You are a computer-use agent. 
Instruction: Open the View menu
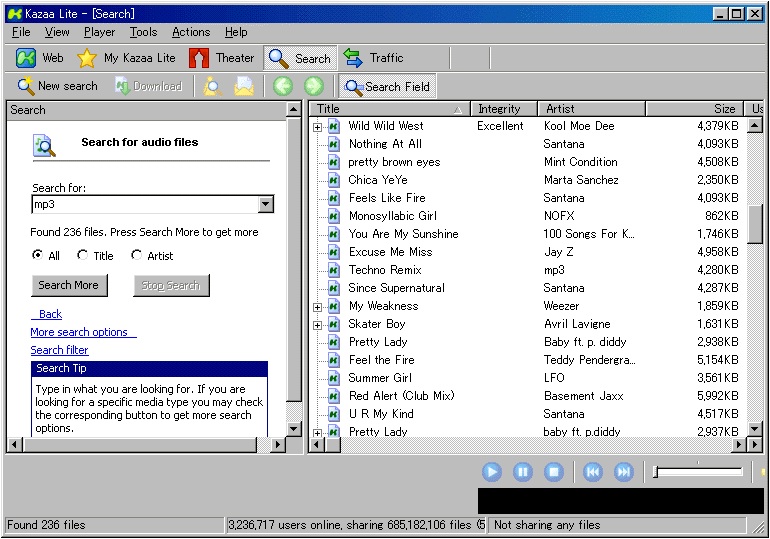click(x=57, y=32)
